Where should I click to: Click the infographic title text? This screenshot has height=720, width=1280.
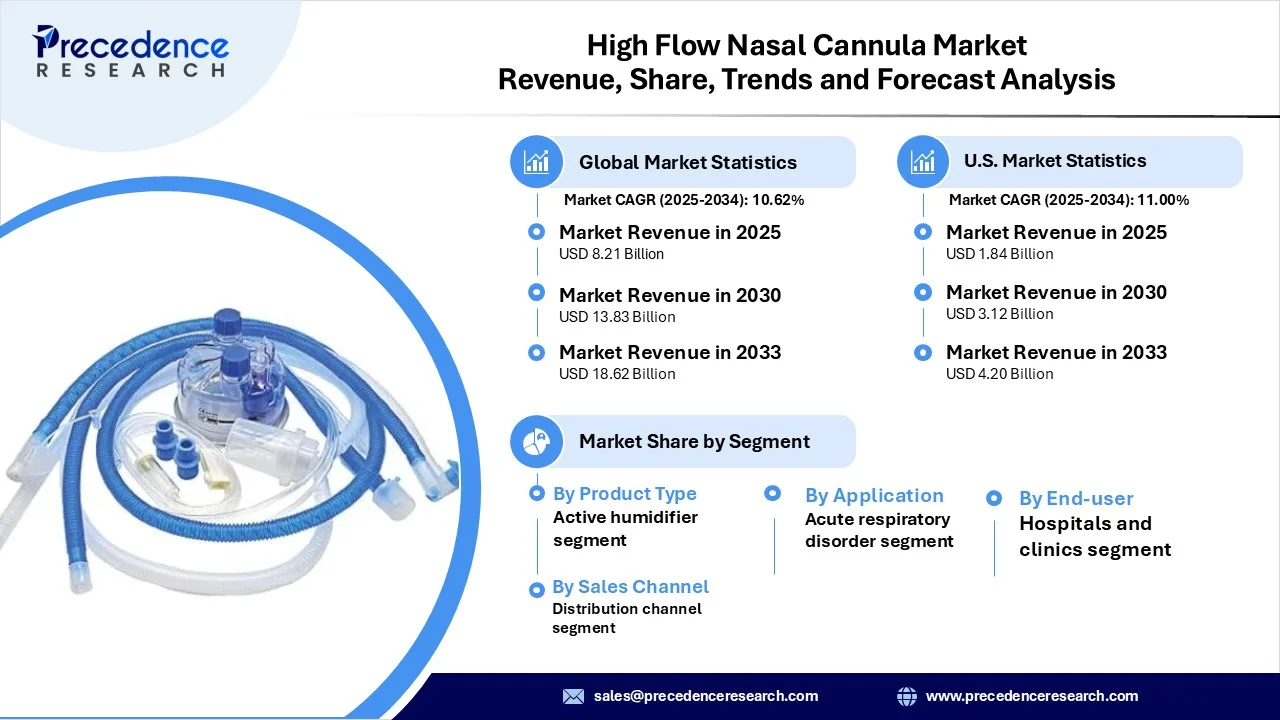tap(806, 62)
